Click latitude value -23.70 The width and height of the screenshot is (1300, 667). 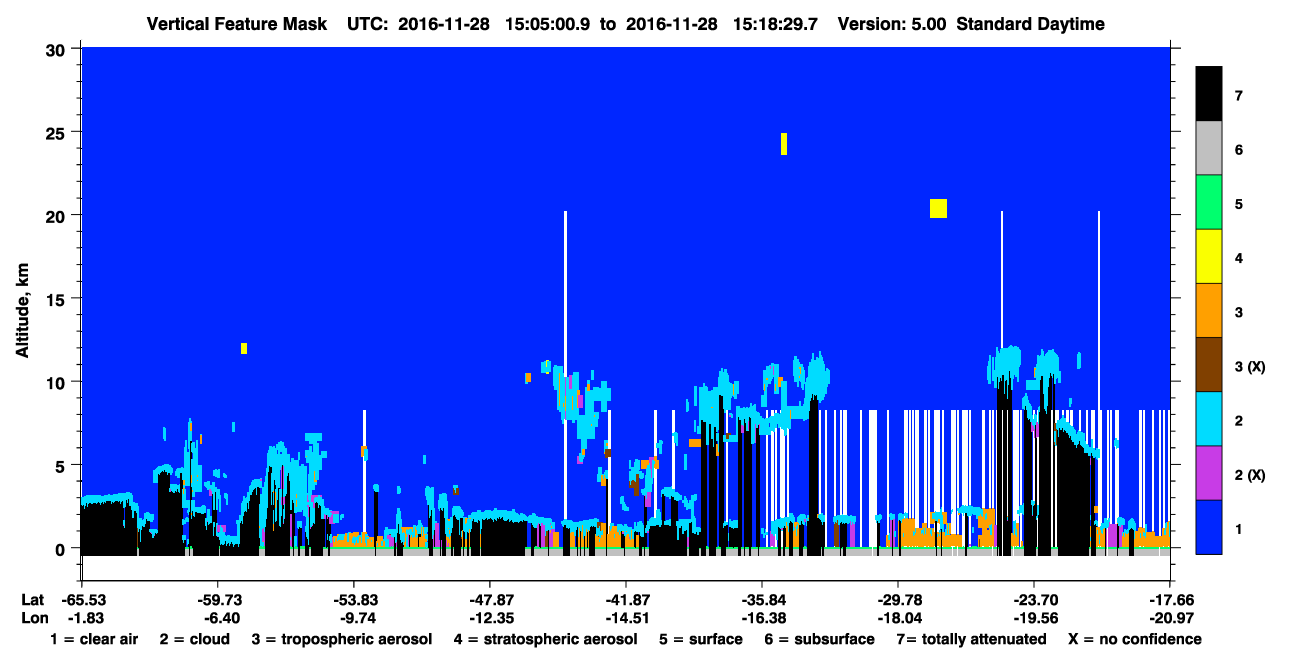coord(1034,600)
